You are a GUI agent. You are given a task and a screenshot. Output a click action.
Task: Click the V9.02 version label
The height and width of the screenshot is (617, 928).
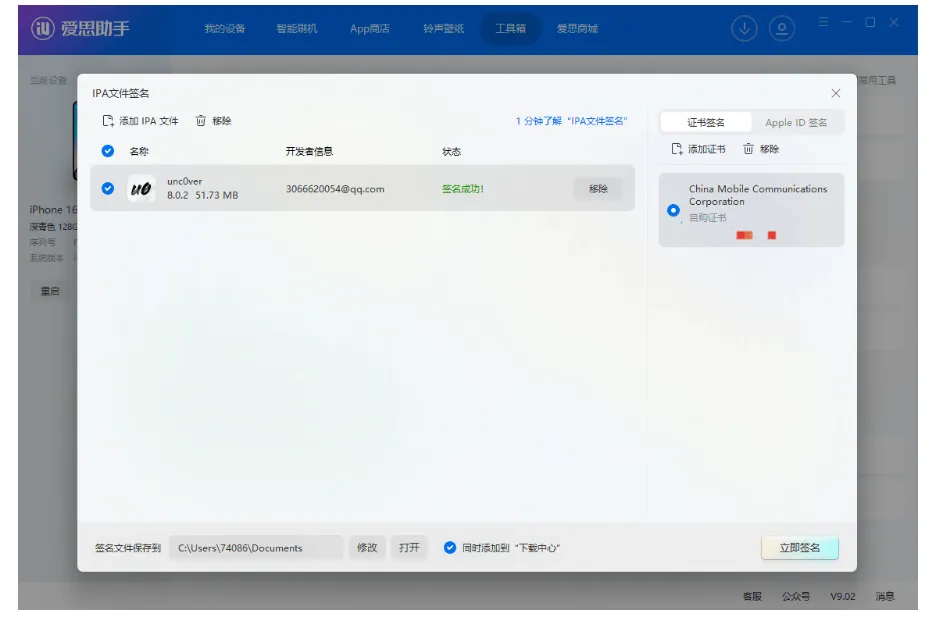pyautogui.click(x=843, y=596)
